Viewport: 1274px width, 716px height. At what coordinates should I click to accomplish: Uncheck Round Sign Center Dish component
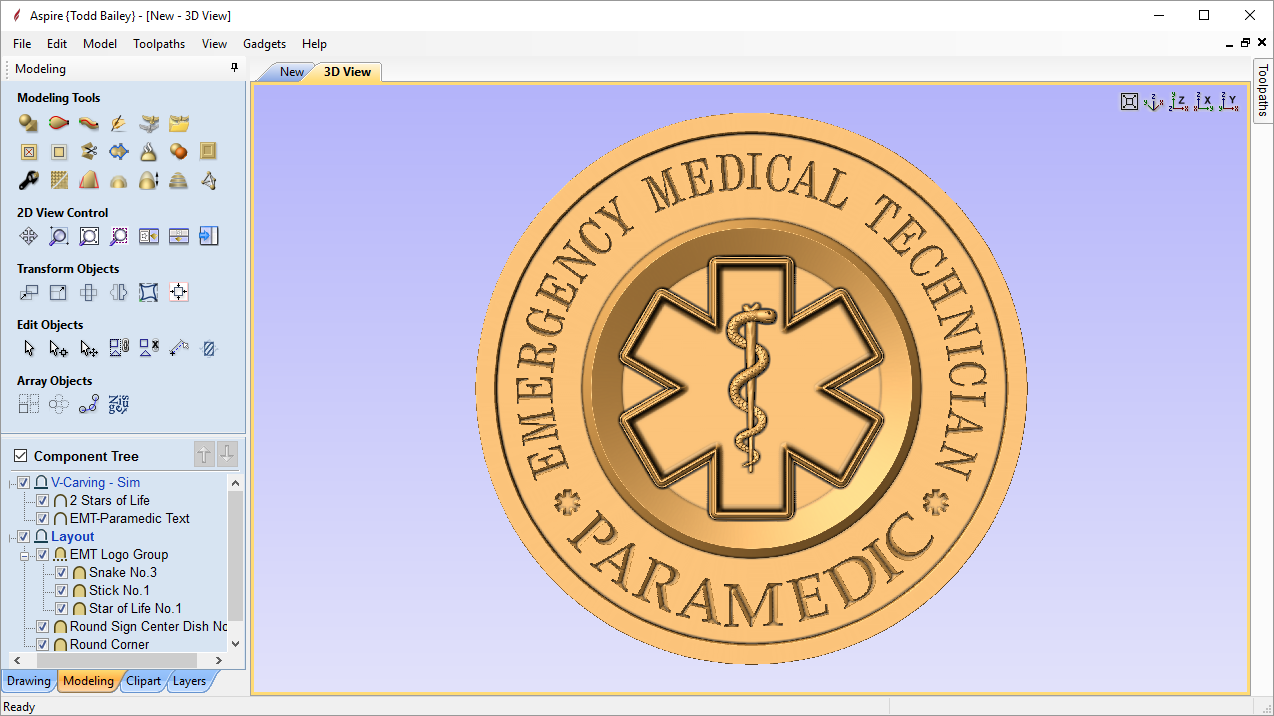click(x=42, y=626)
